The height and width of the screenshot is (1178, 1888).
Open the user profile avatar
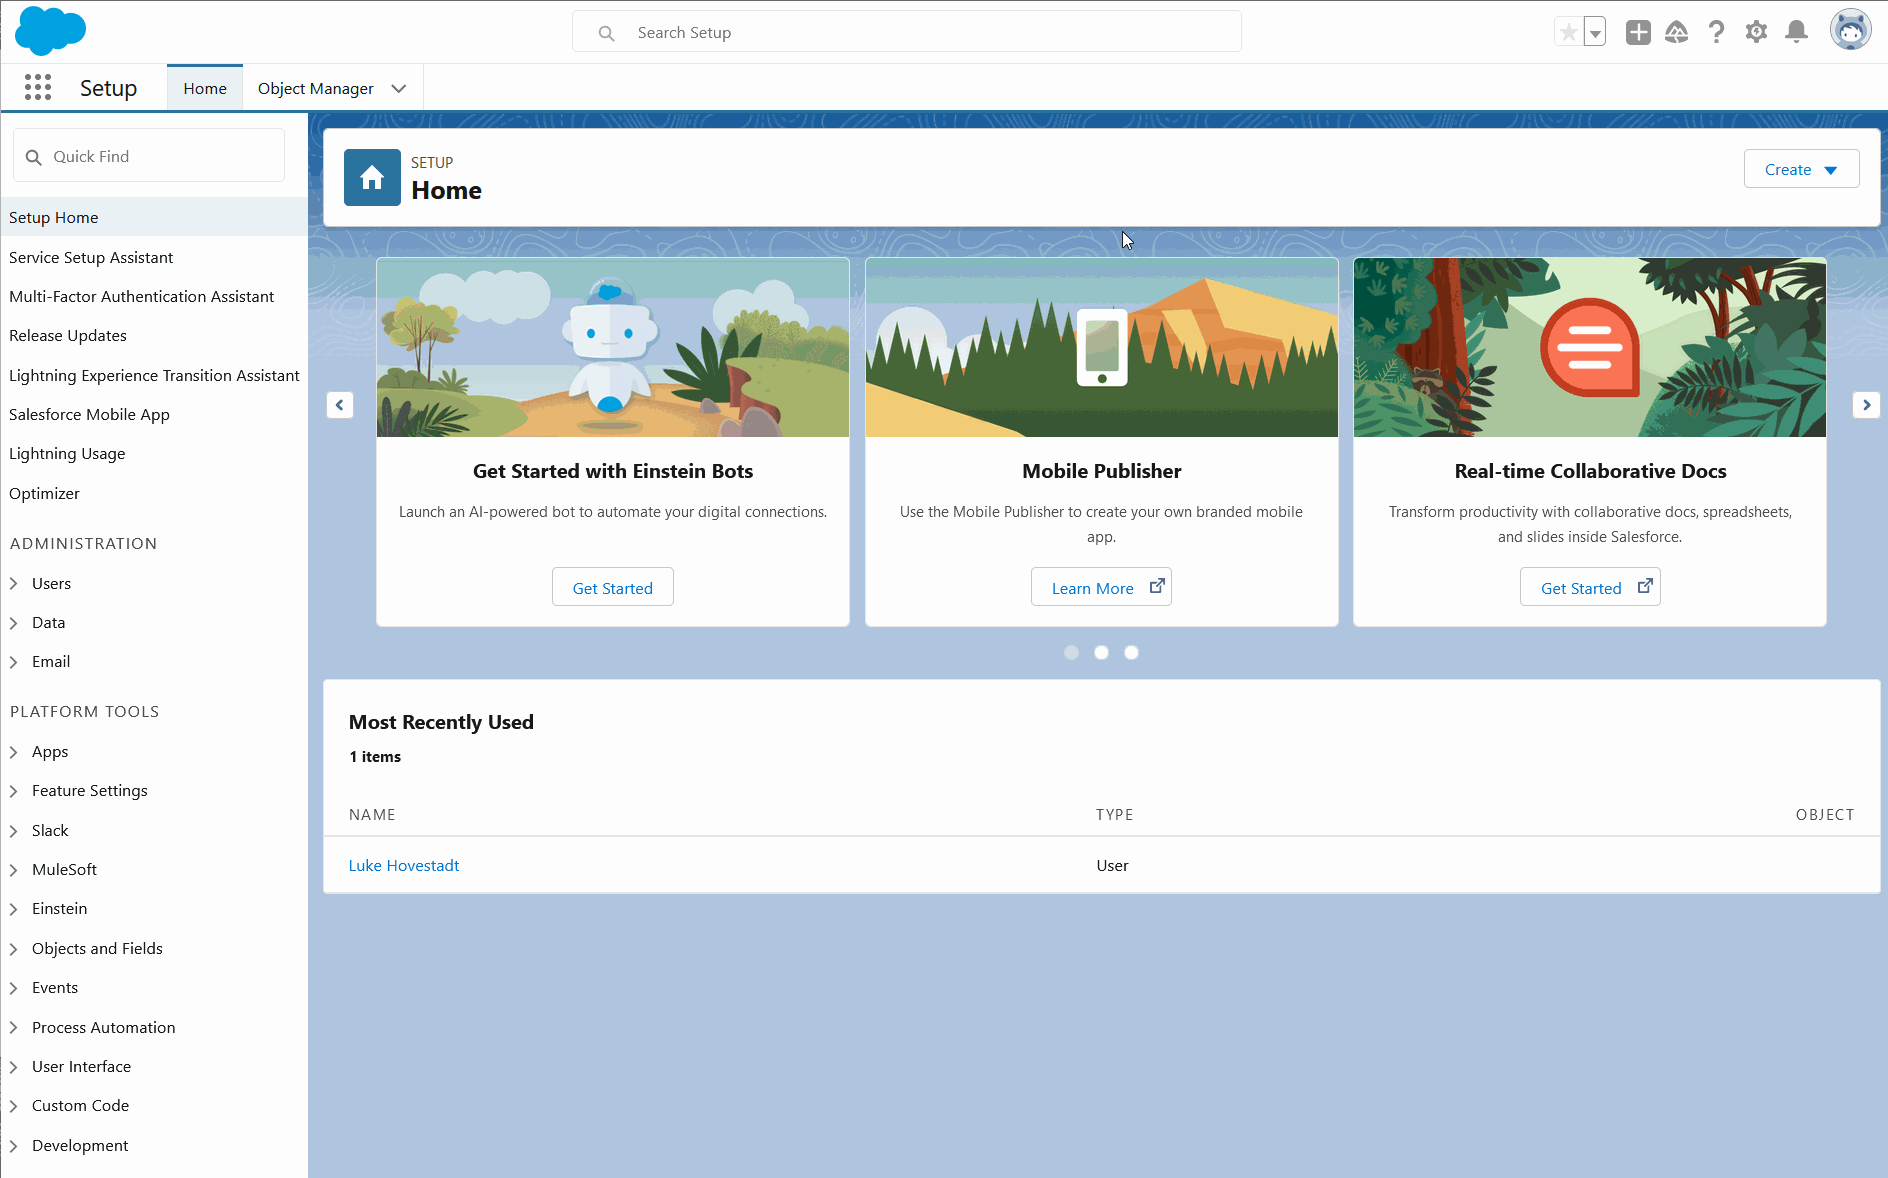click(1850, 31)
